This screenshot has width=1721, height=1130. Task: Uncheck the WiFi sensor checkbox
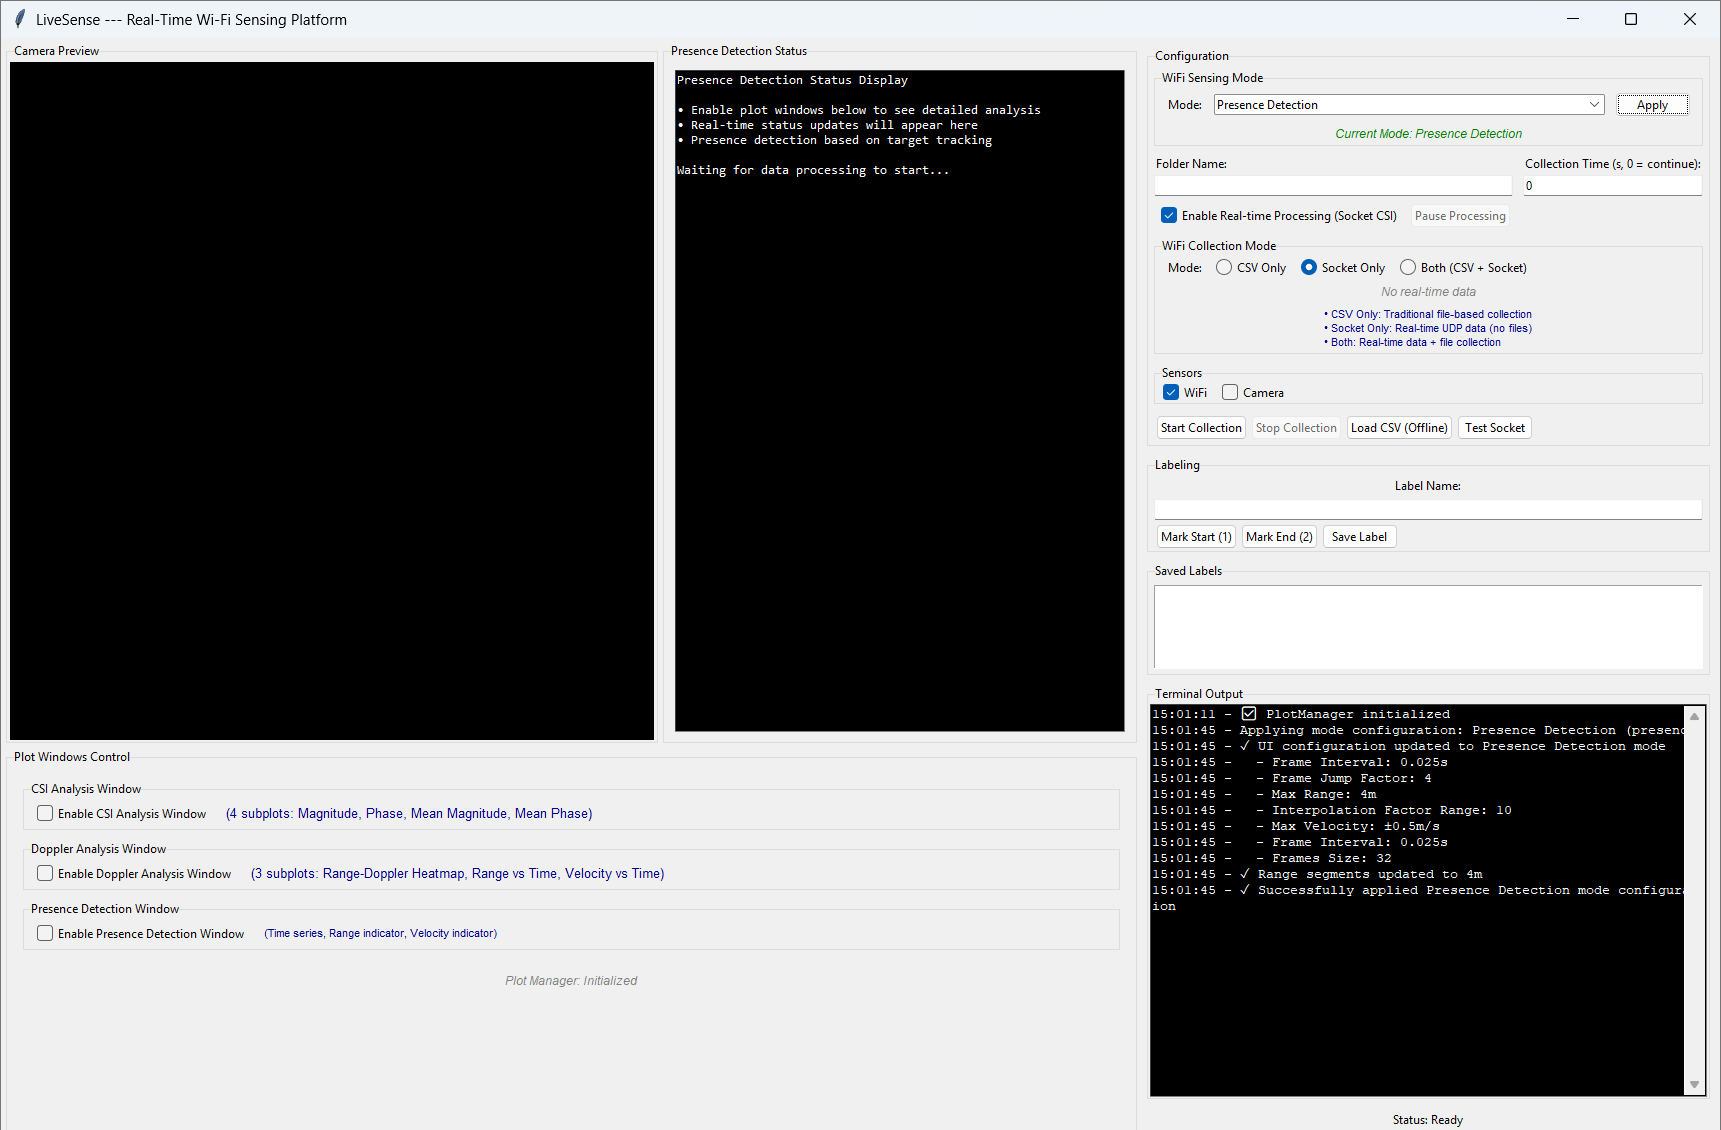click(1171, 393)
